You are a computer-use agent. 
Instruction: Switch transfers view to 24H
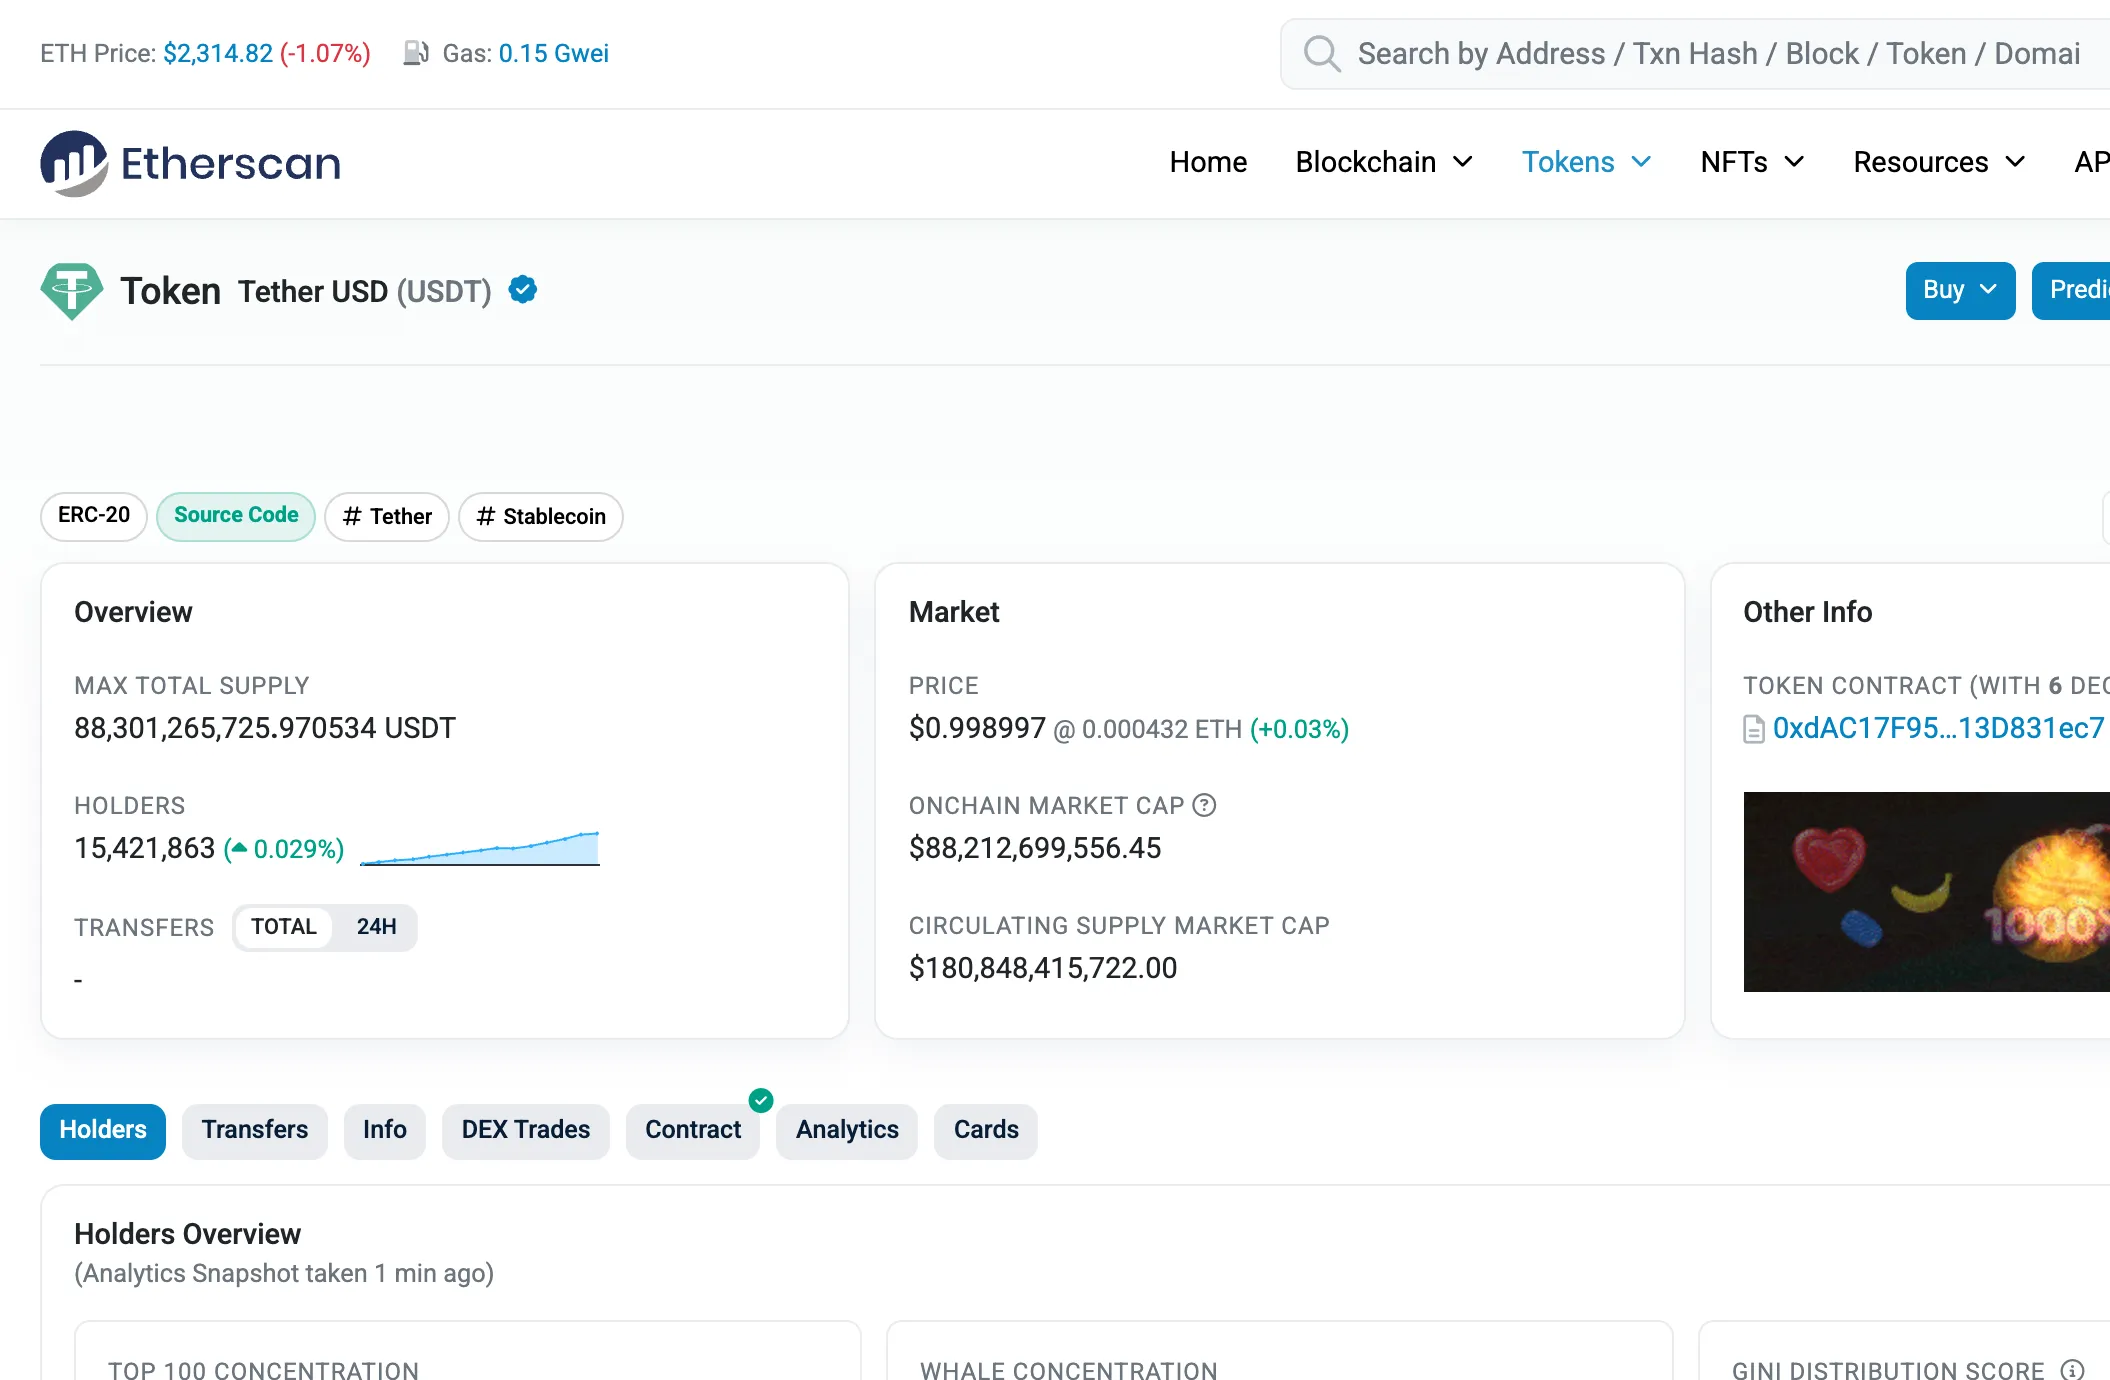376,927
